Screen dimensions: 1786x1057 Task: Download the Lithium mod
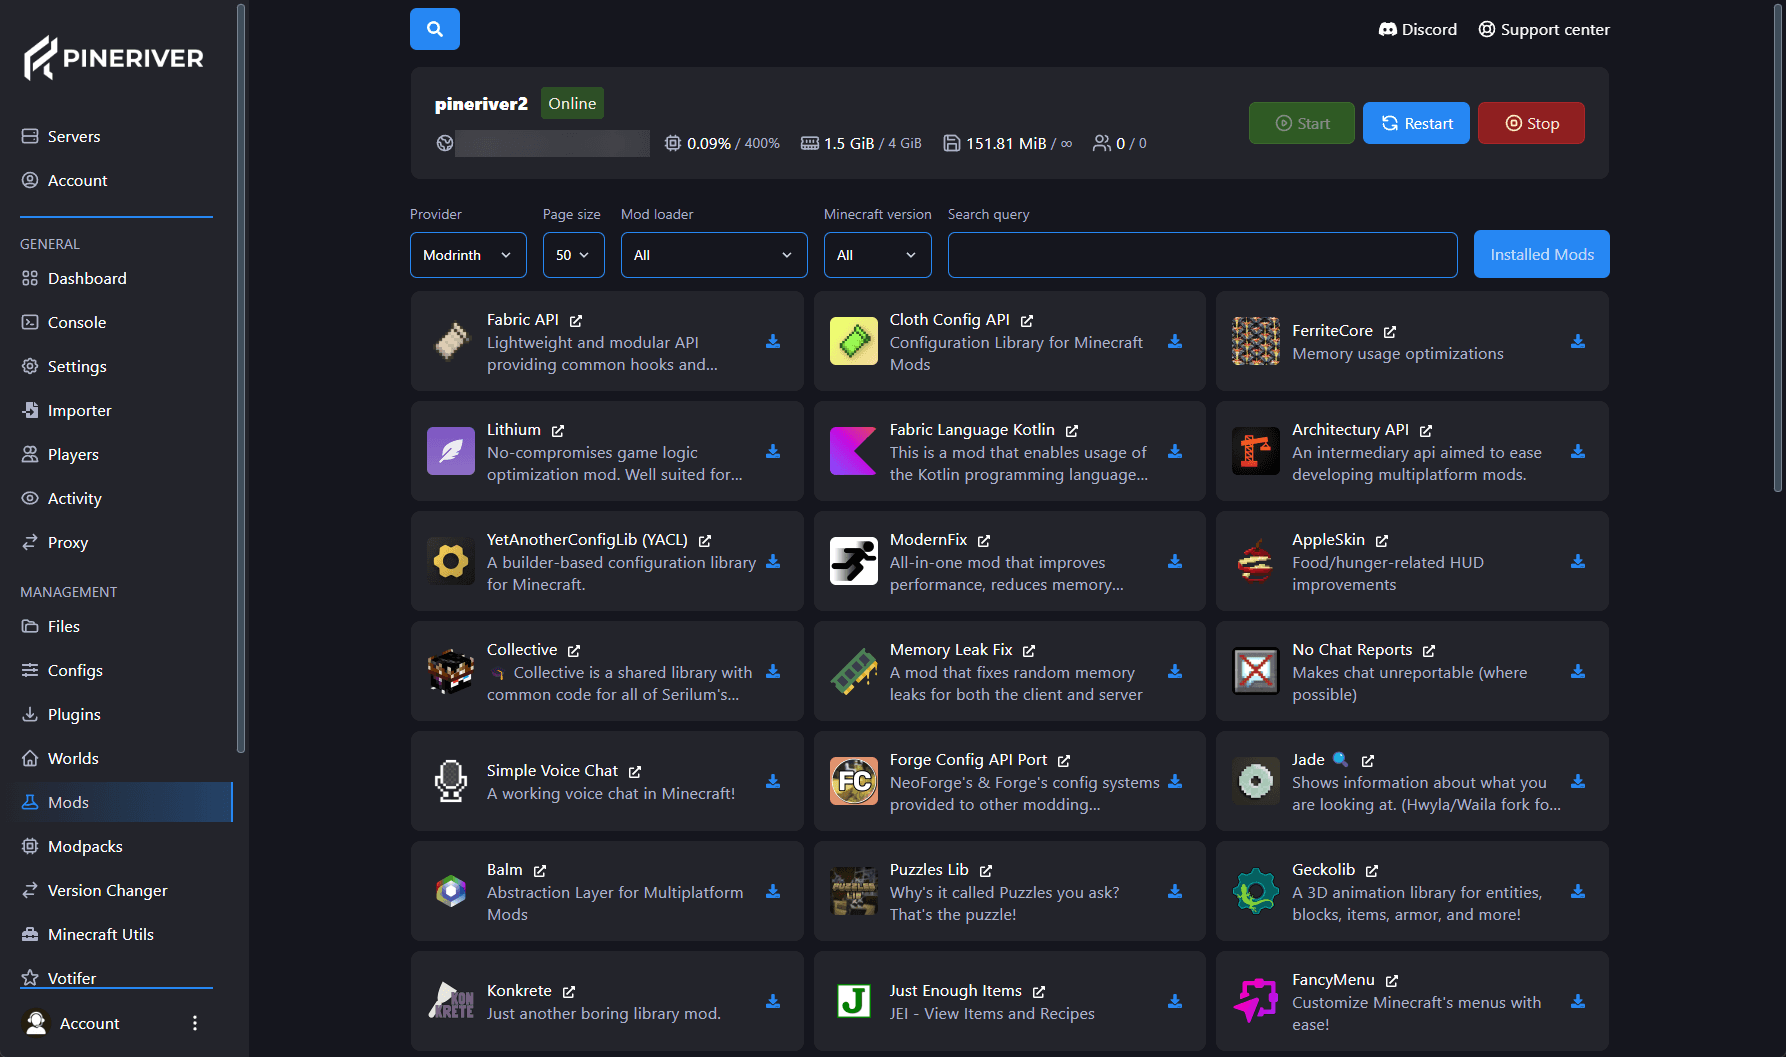point(773,451)
